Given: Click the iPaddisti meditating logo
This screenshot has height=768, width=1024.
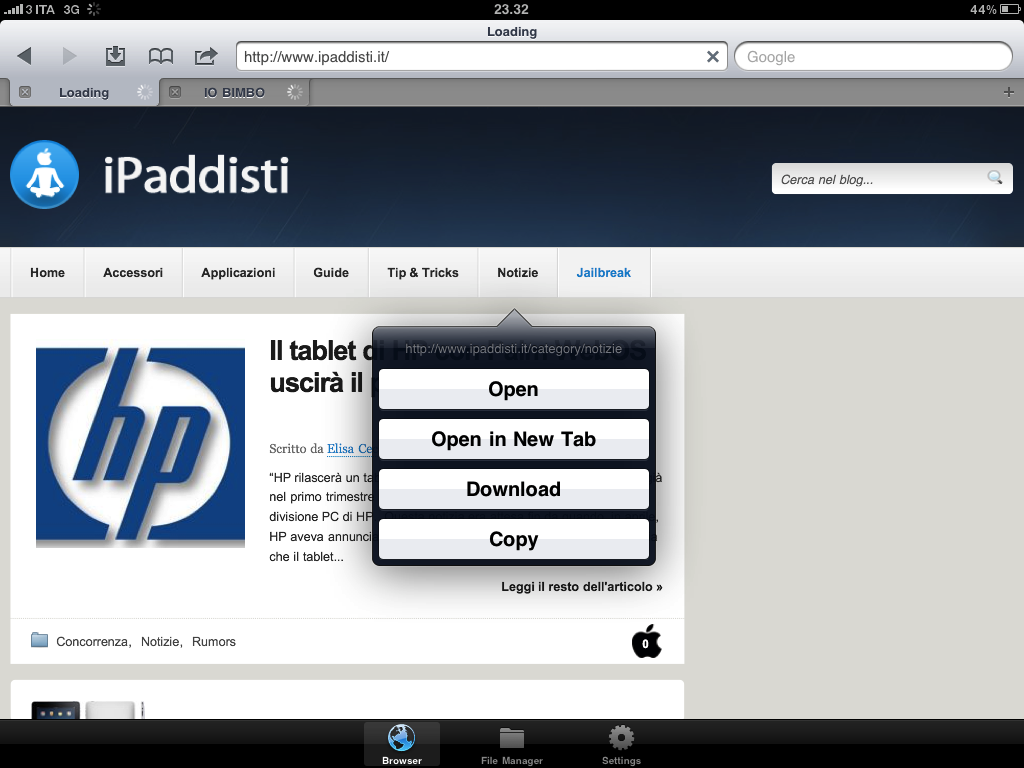Looking at the screenshot, I should coord(44,174).
